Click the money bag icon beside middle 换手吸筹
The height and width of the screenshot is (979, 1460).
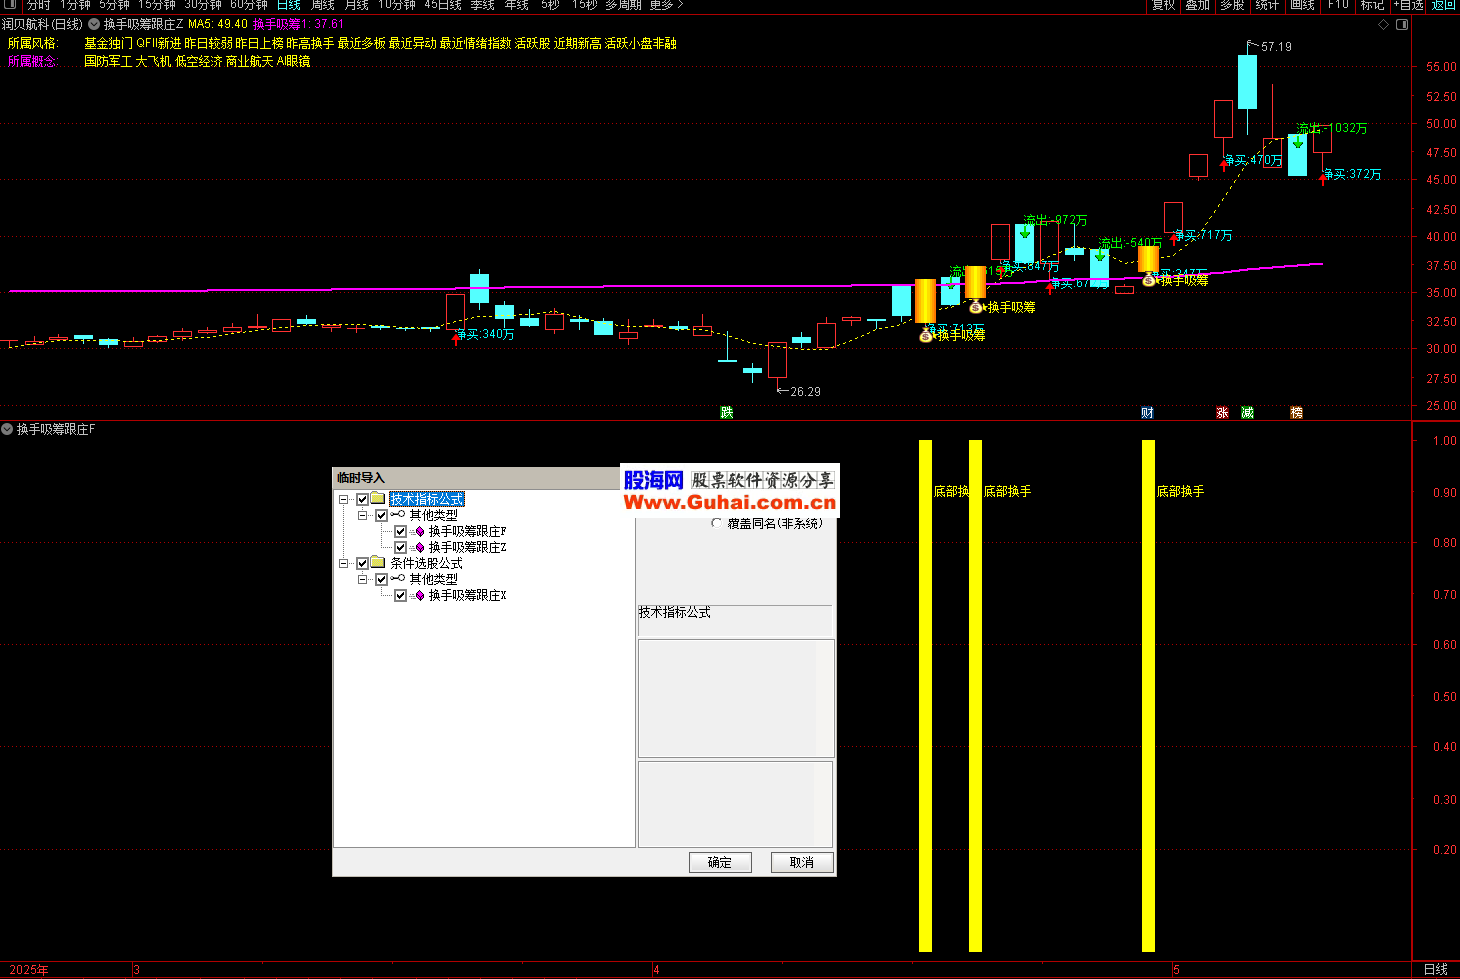click(976, 307)
